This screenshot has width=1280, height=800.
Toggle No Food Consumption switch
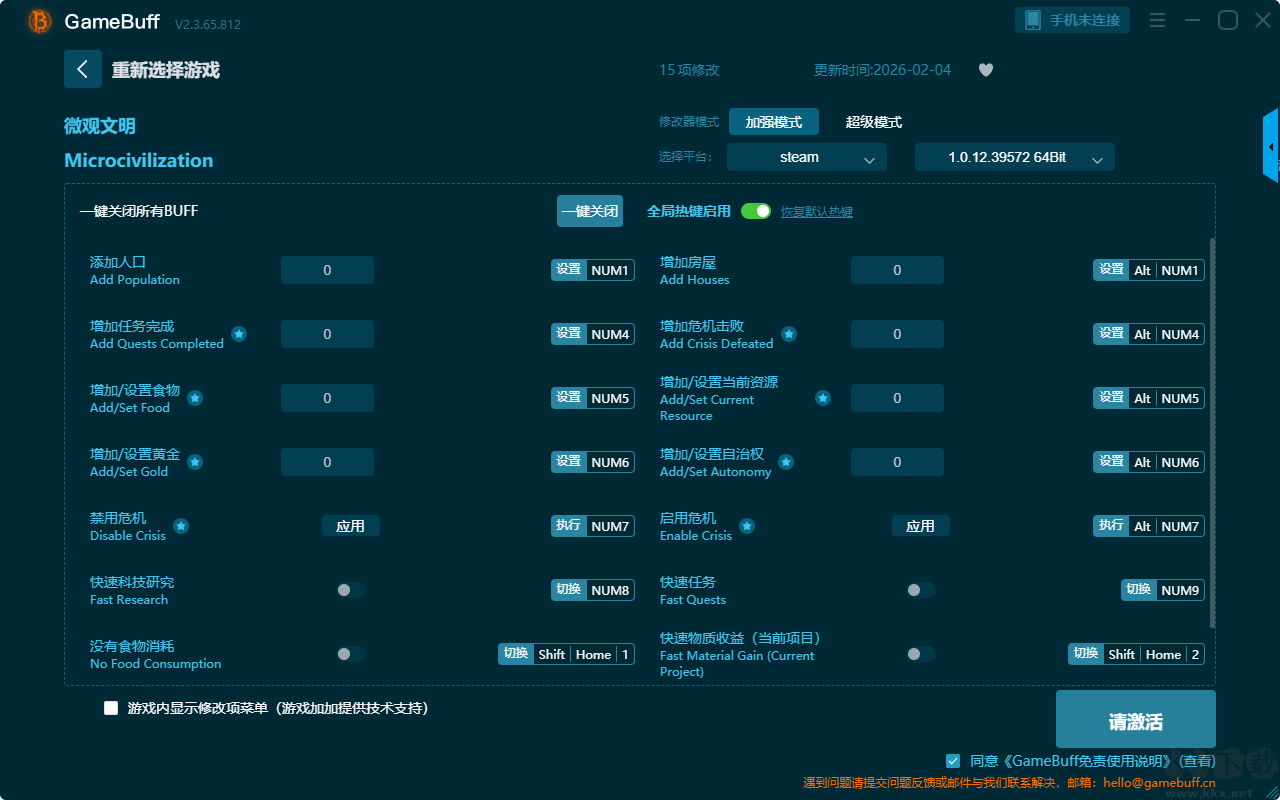click(351, 654)
